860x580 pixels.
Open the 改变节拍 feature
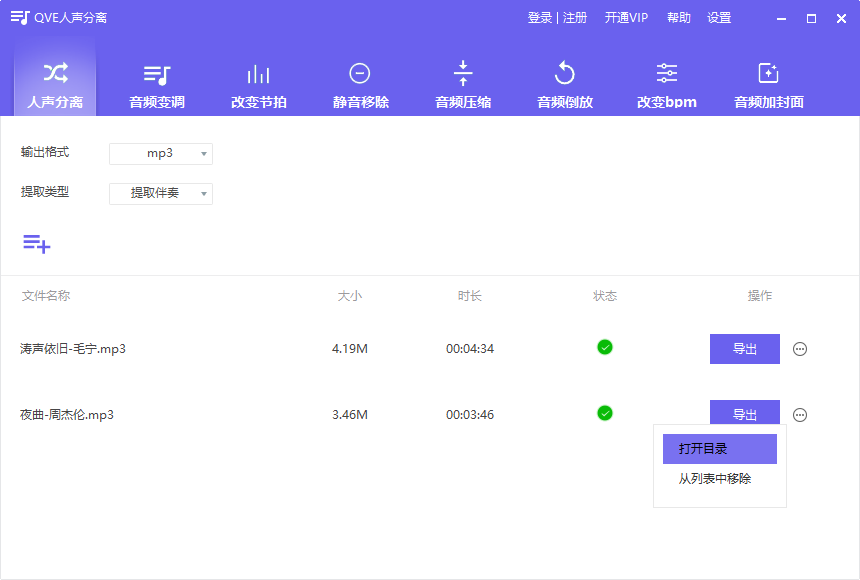(x=258, y=82)
